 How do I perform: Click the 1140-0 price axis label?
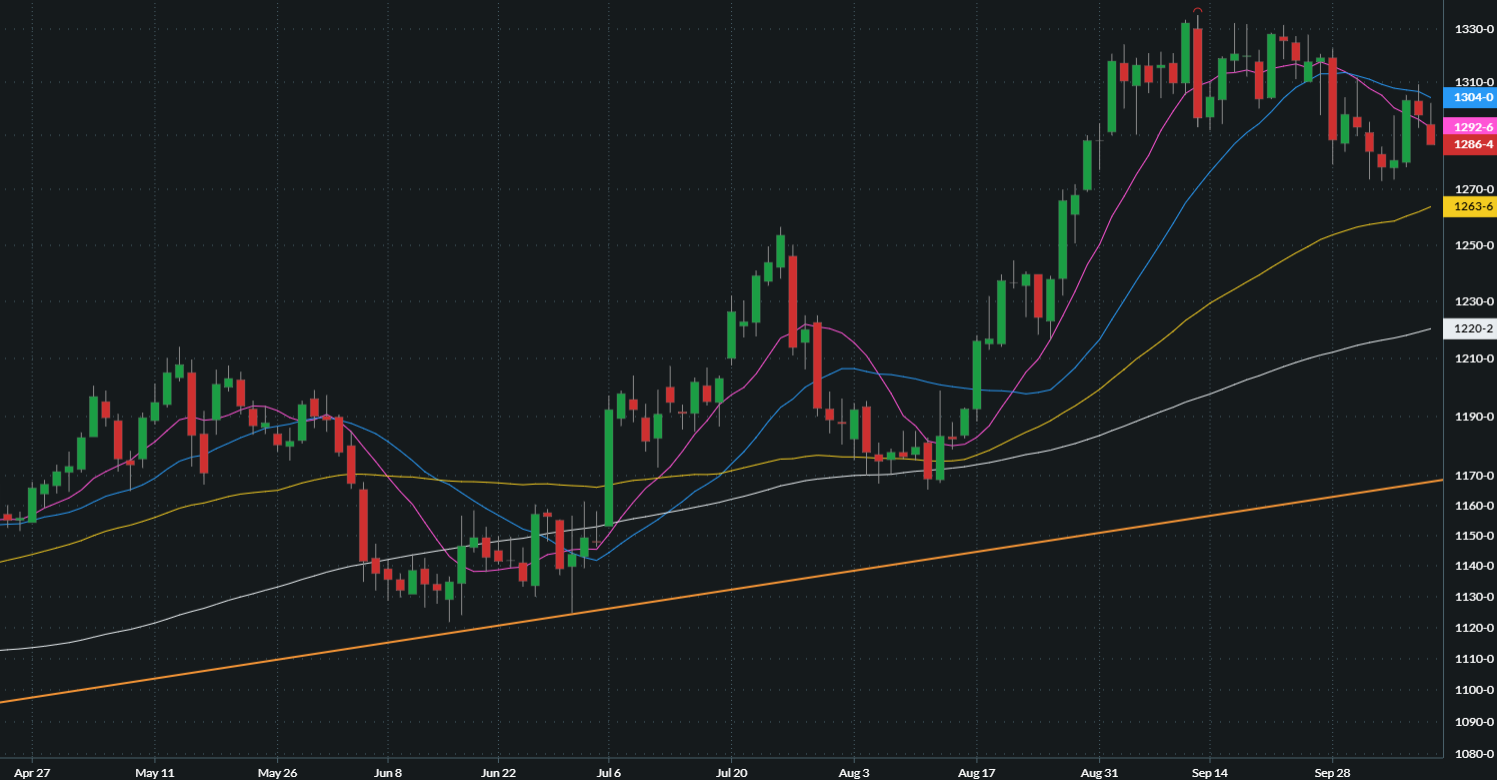[1474, 566]
